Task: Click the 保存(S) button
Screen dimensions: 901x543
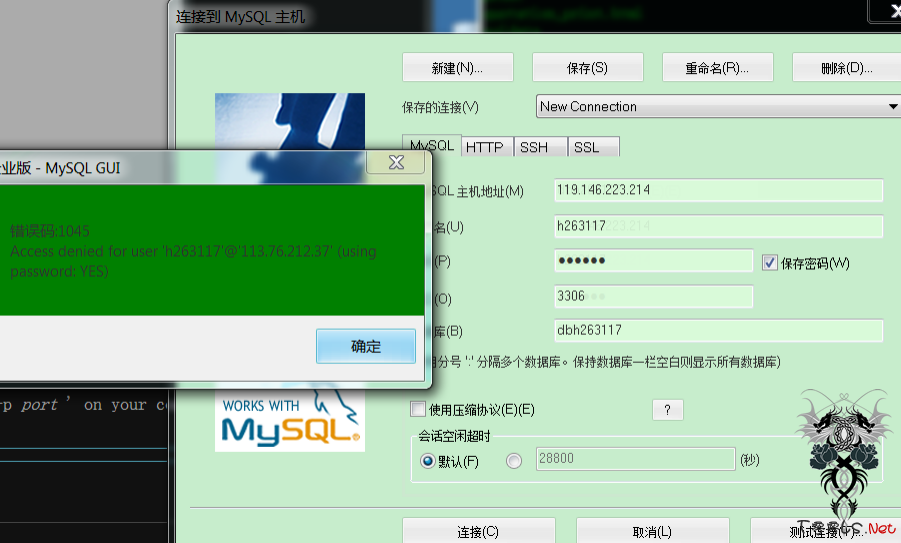Action: point(587,68)
